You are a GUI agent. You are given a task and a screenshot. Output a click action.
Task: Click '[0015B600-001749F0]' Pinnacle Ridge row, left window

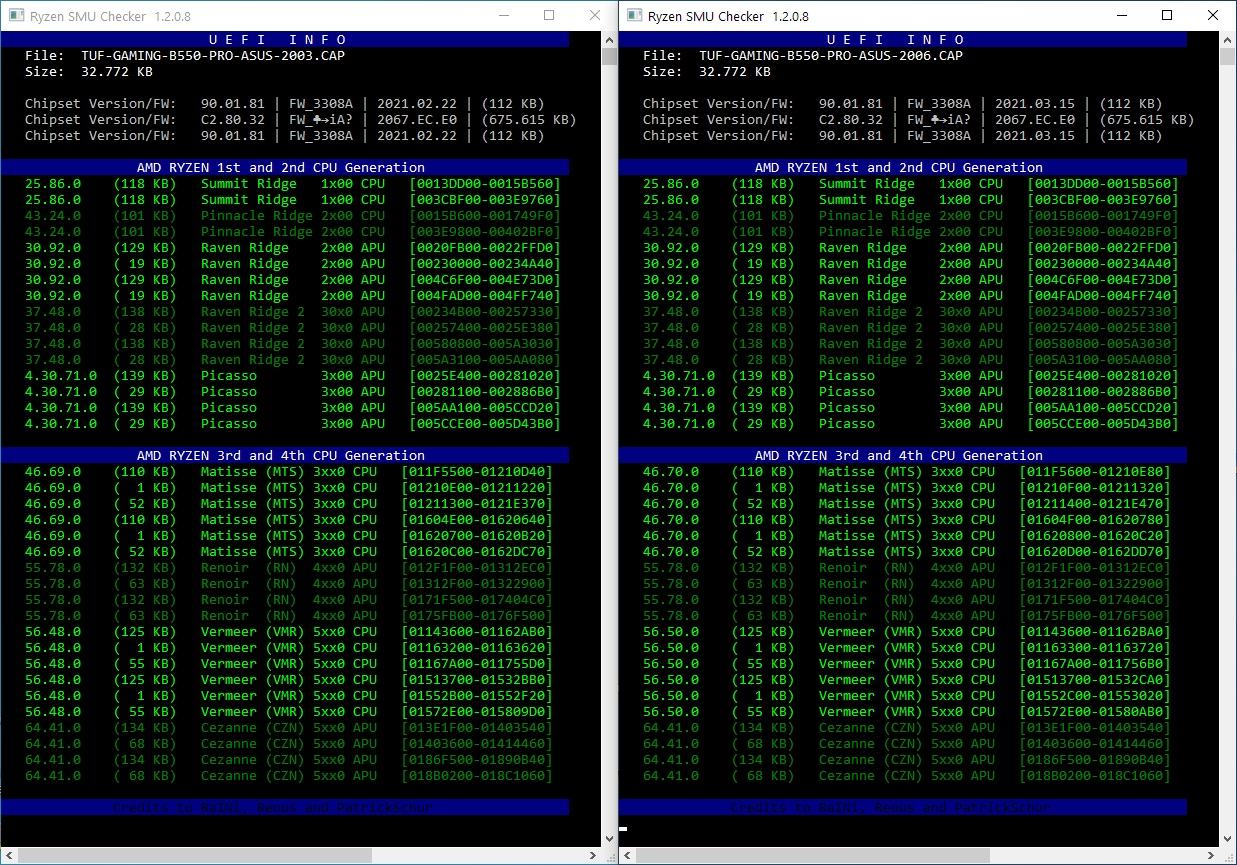[485, 216]
